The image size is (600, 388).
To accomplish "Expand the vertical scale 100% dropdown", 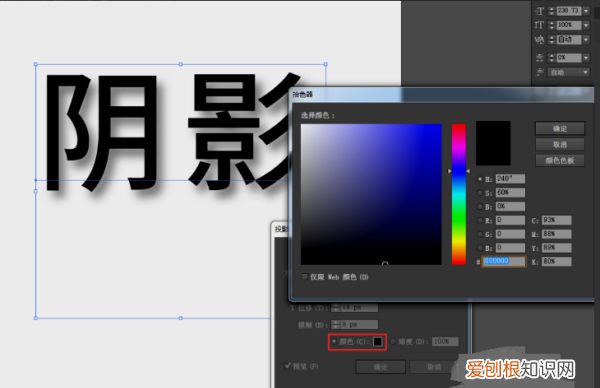I will pyautogui.click(x=586, y=25).
